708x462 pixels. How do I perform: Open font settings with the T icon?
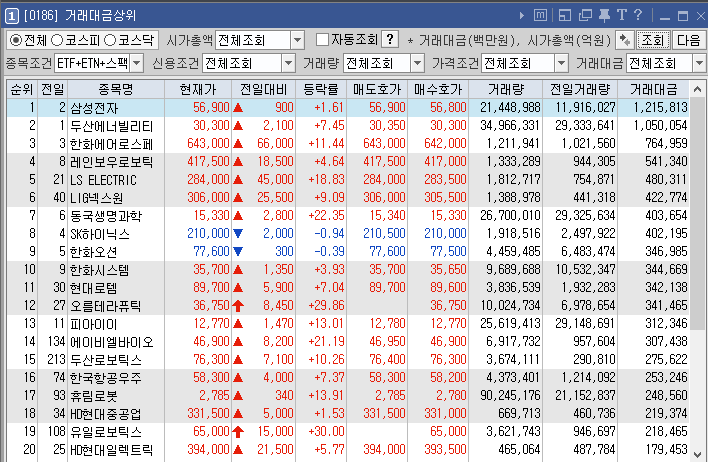pyautogui.click(x=622, y=15)
